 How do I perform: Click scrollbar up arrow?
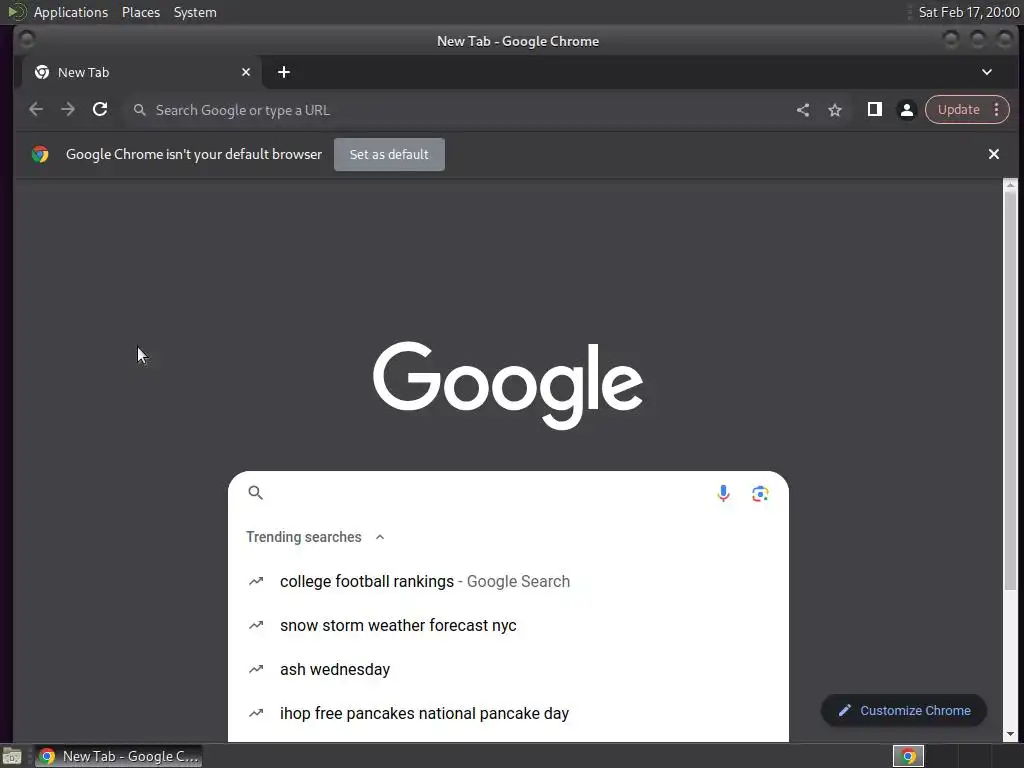(x=1010, y=185)
